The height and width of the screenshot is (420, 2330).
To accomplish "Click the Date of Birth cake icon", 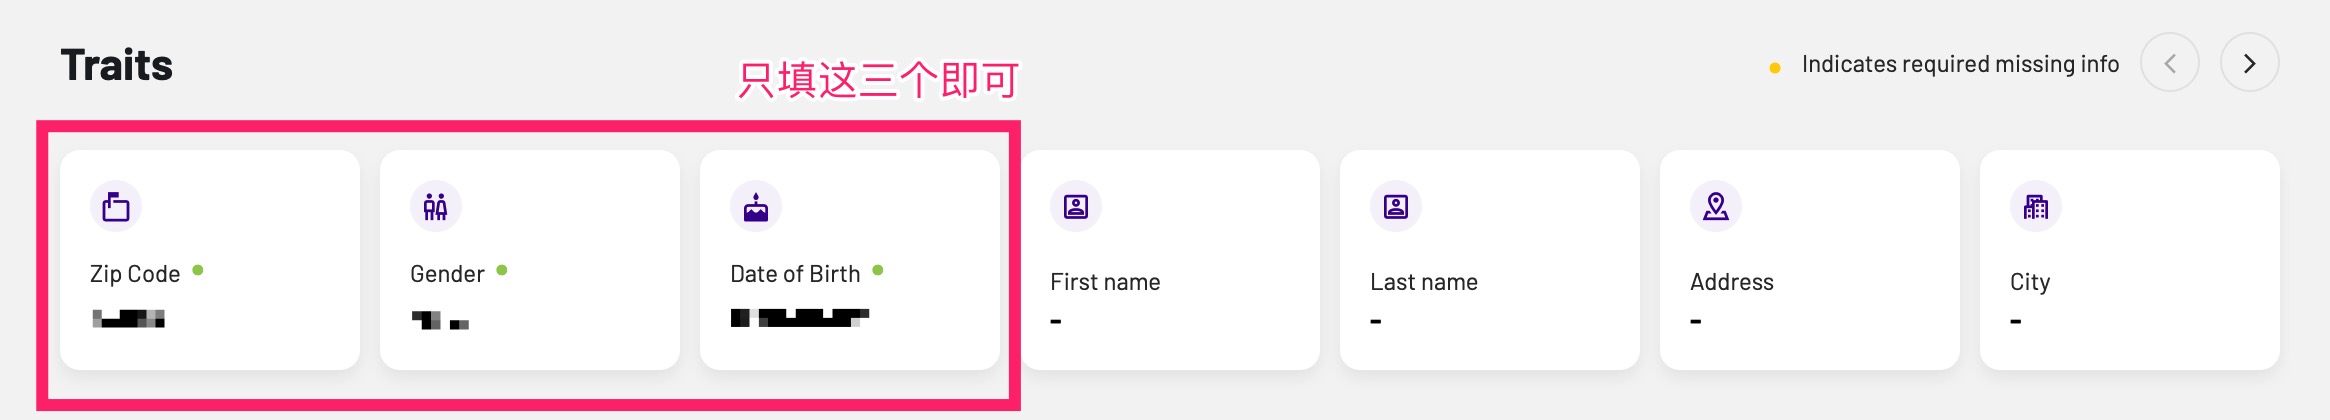I will pos(756,207).
